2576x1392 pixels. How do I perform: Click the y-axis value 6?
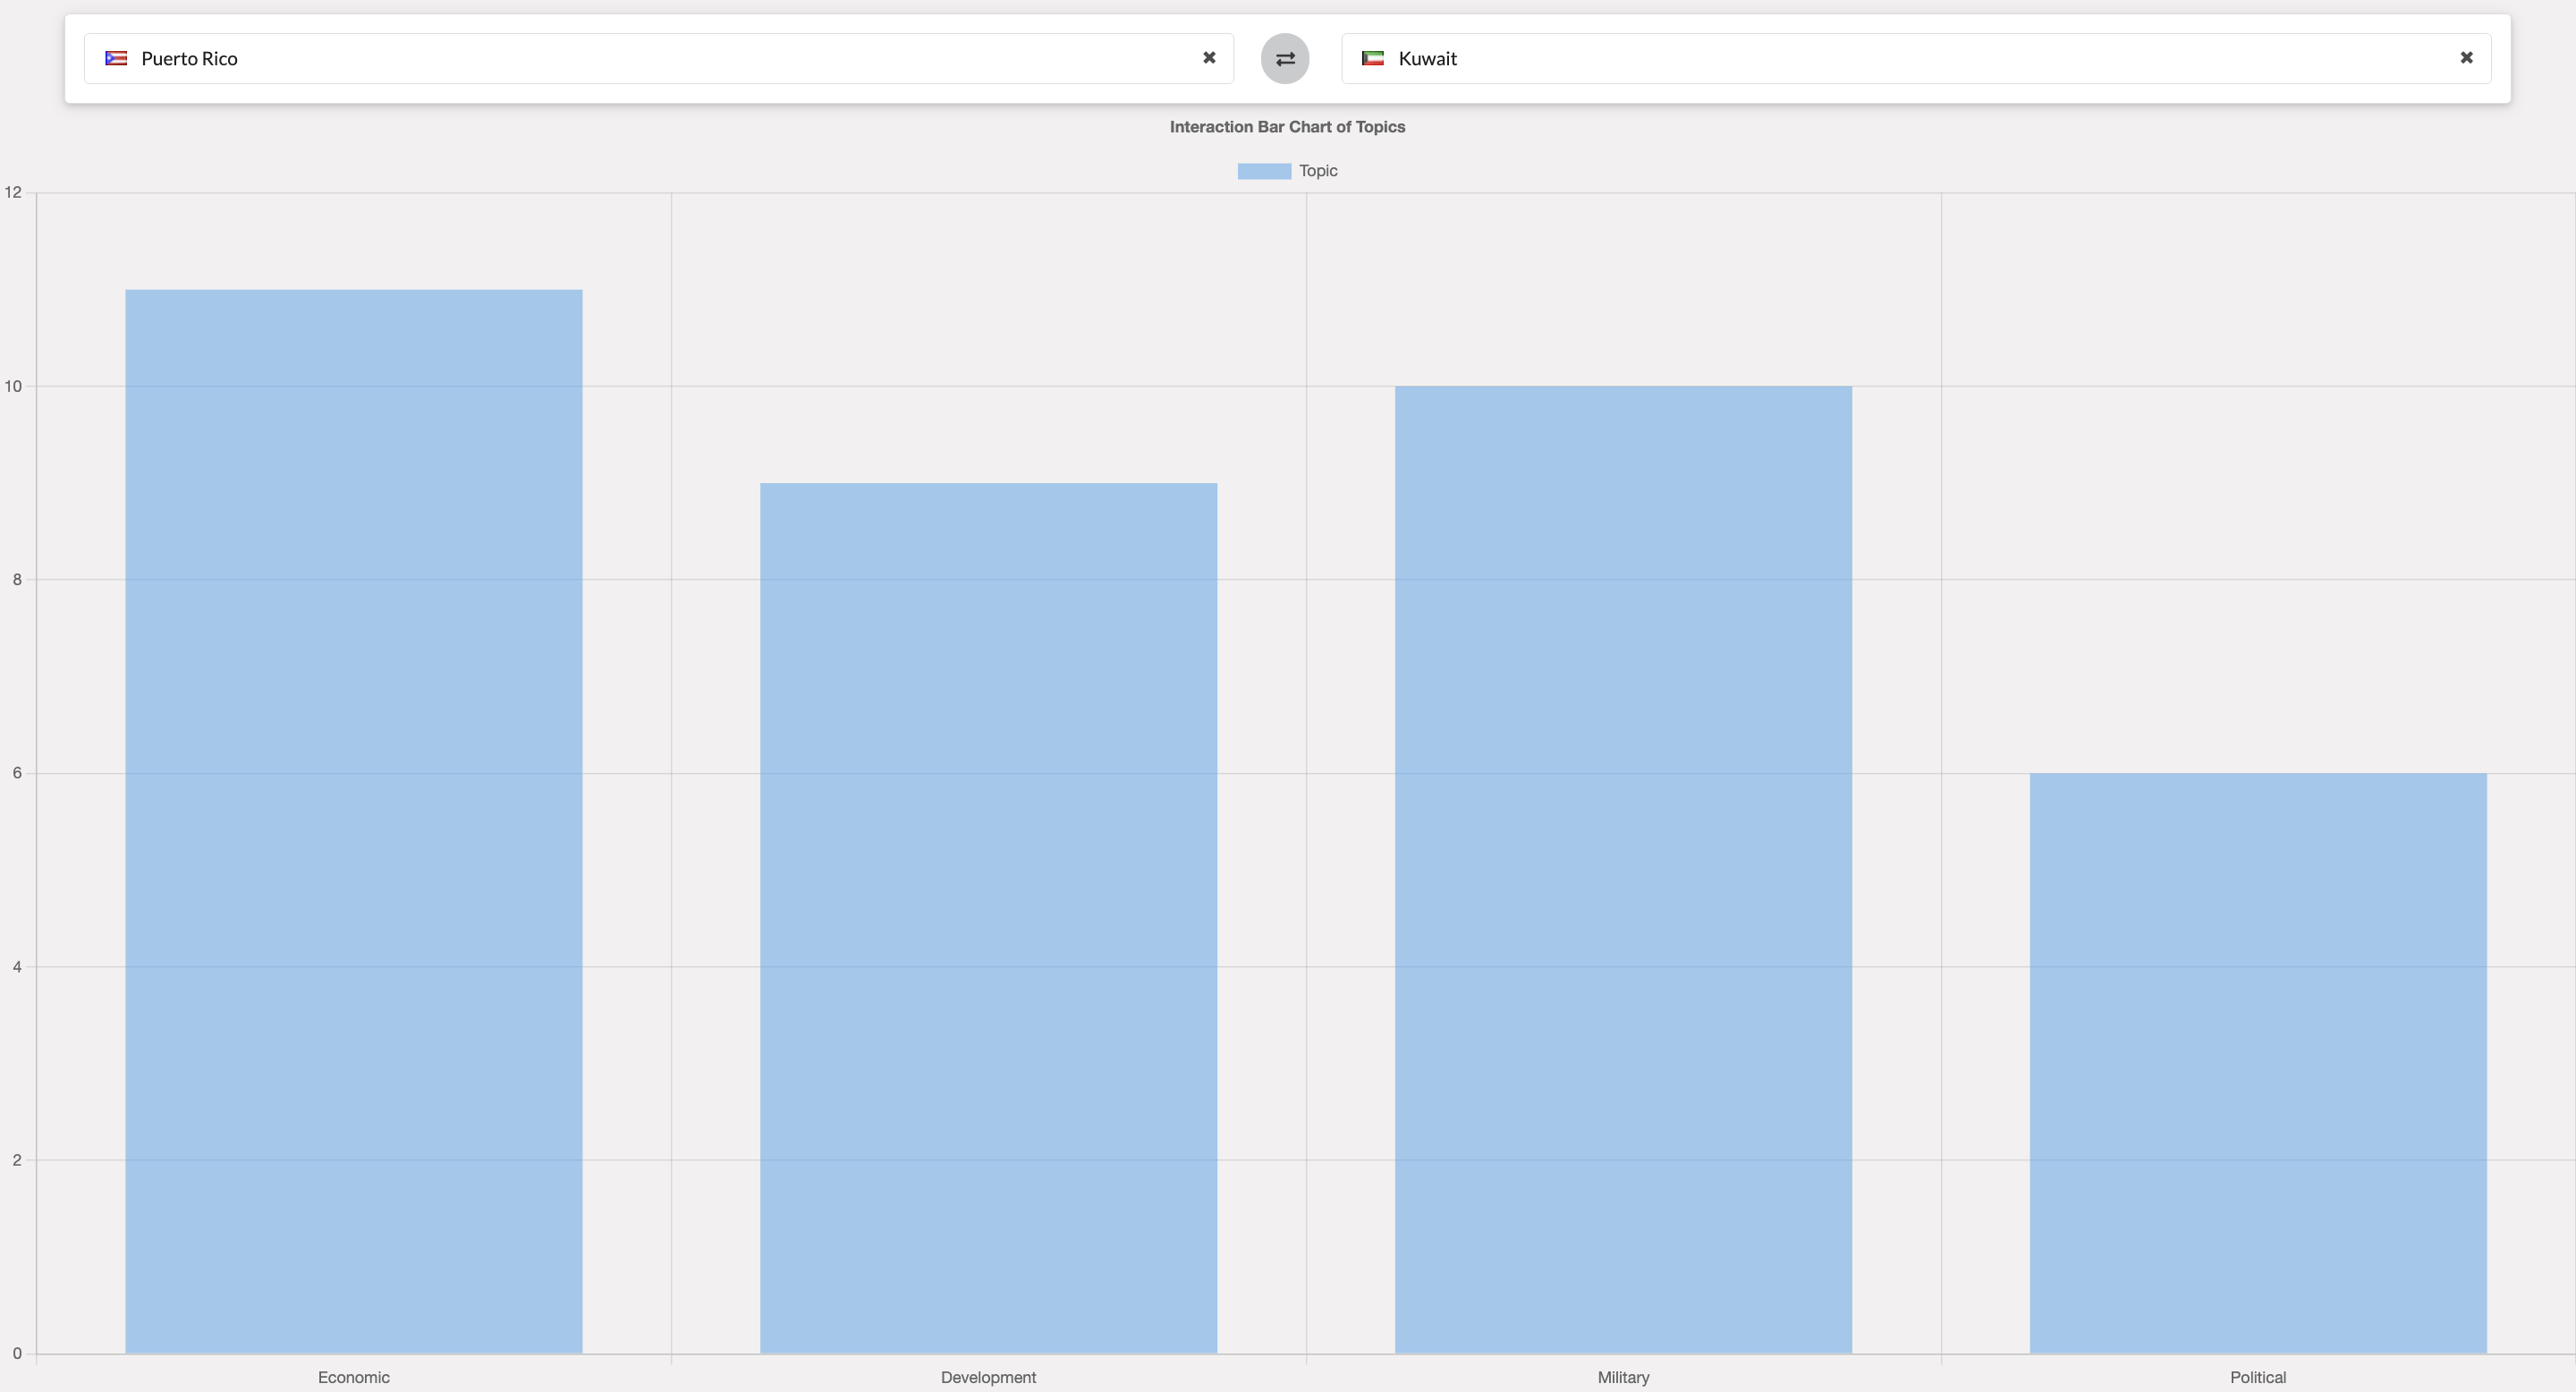point(17,773)
